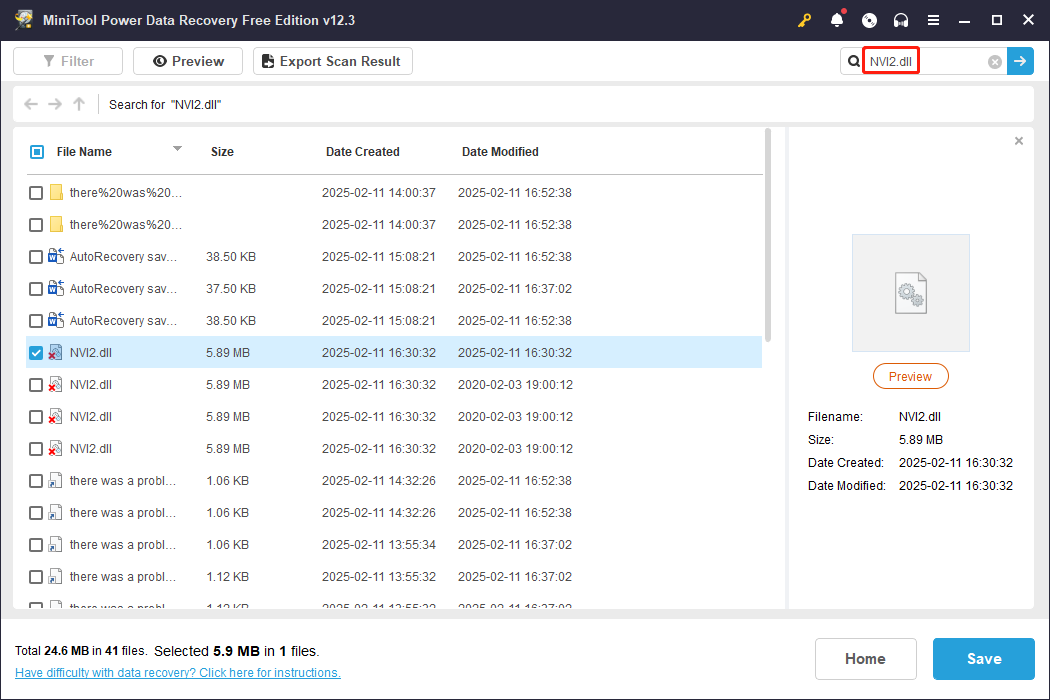Toggle the select-all files checkbox

point(37,152)
